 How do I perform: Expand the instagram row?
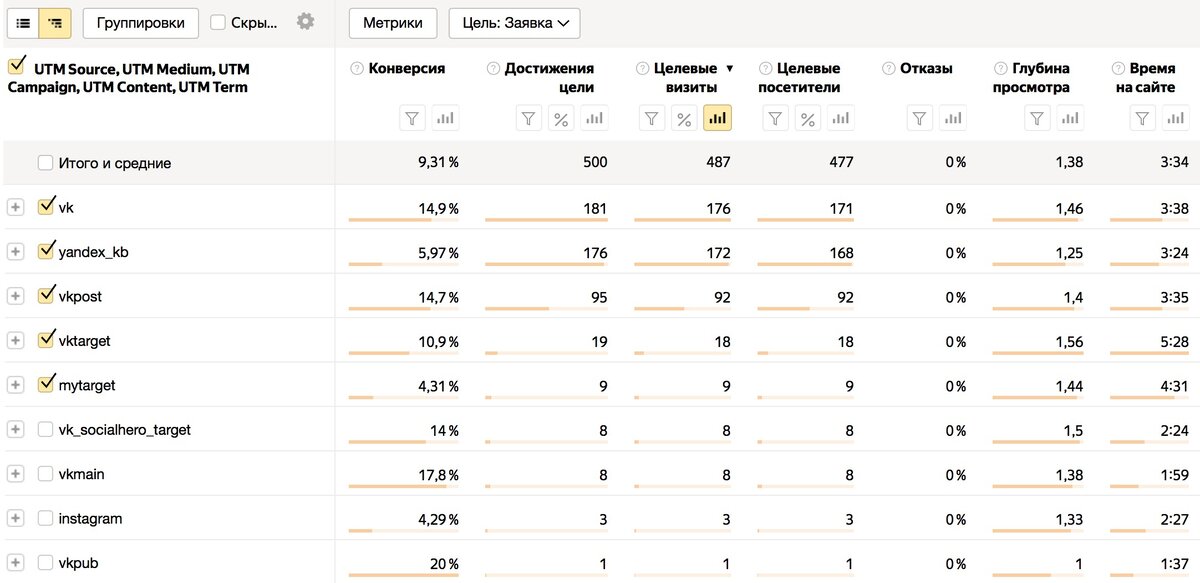click(15, 519)
